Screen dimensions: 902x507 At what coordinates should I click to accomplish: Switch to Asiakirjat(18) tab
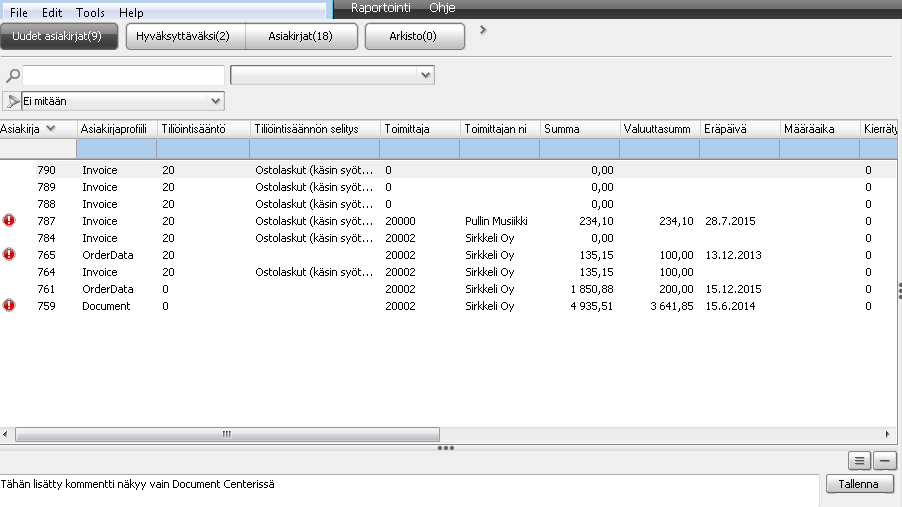301,36
